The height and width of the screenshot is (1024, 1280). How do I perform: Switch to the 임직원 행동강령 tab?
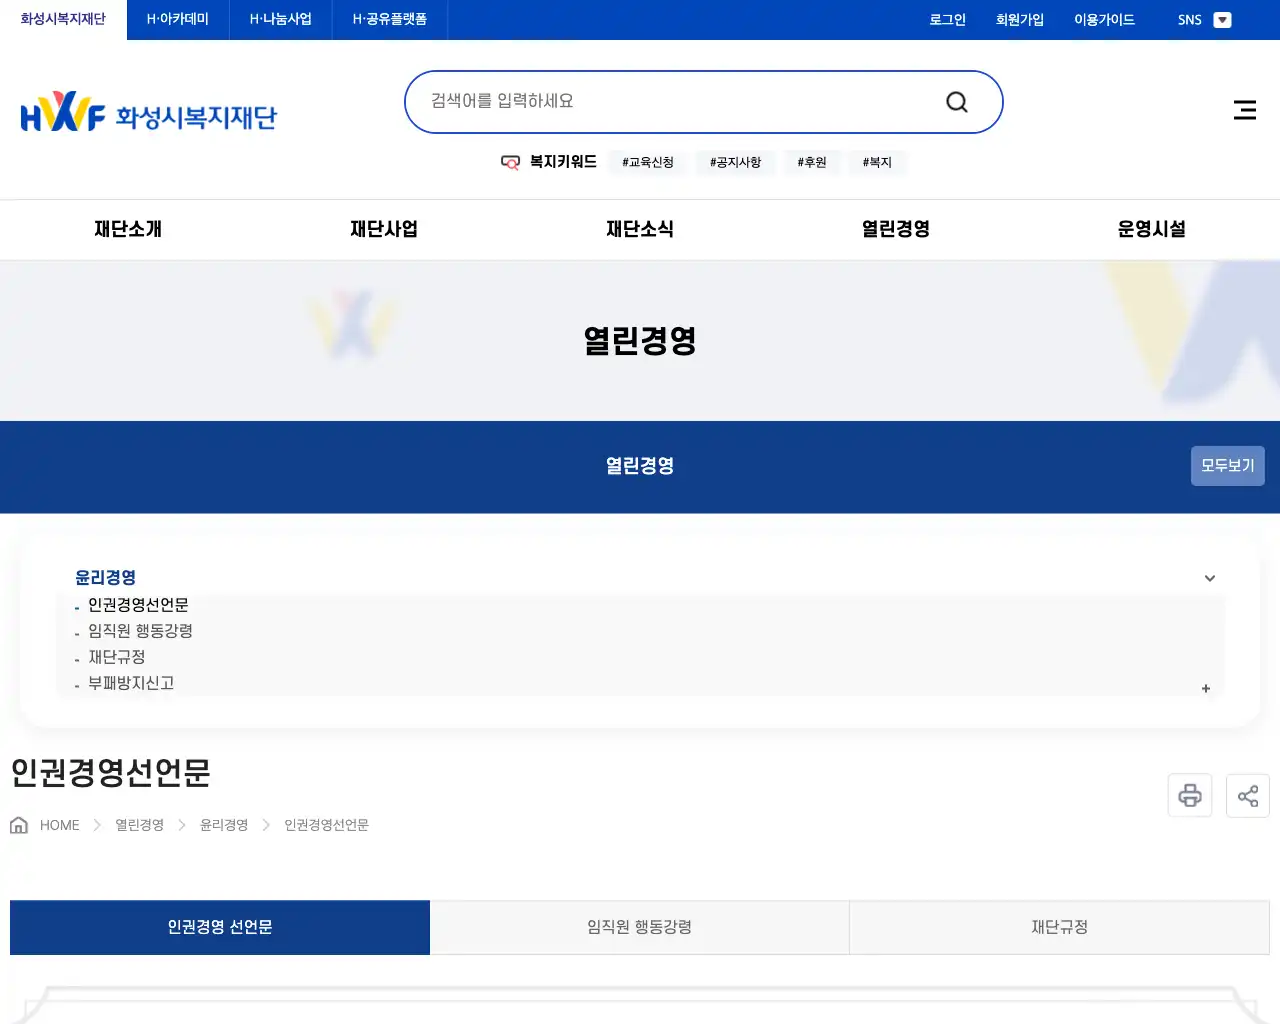(x=639, y=927)
